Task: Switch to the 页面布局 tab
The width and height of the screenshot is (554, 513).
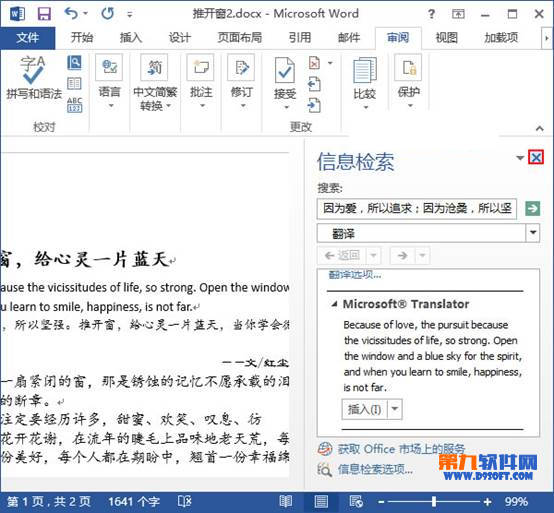Action: (240, 37)
